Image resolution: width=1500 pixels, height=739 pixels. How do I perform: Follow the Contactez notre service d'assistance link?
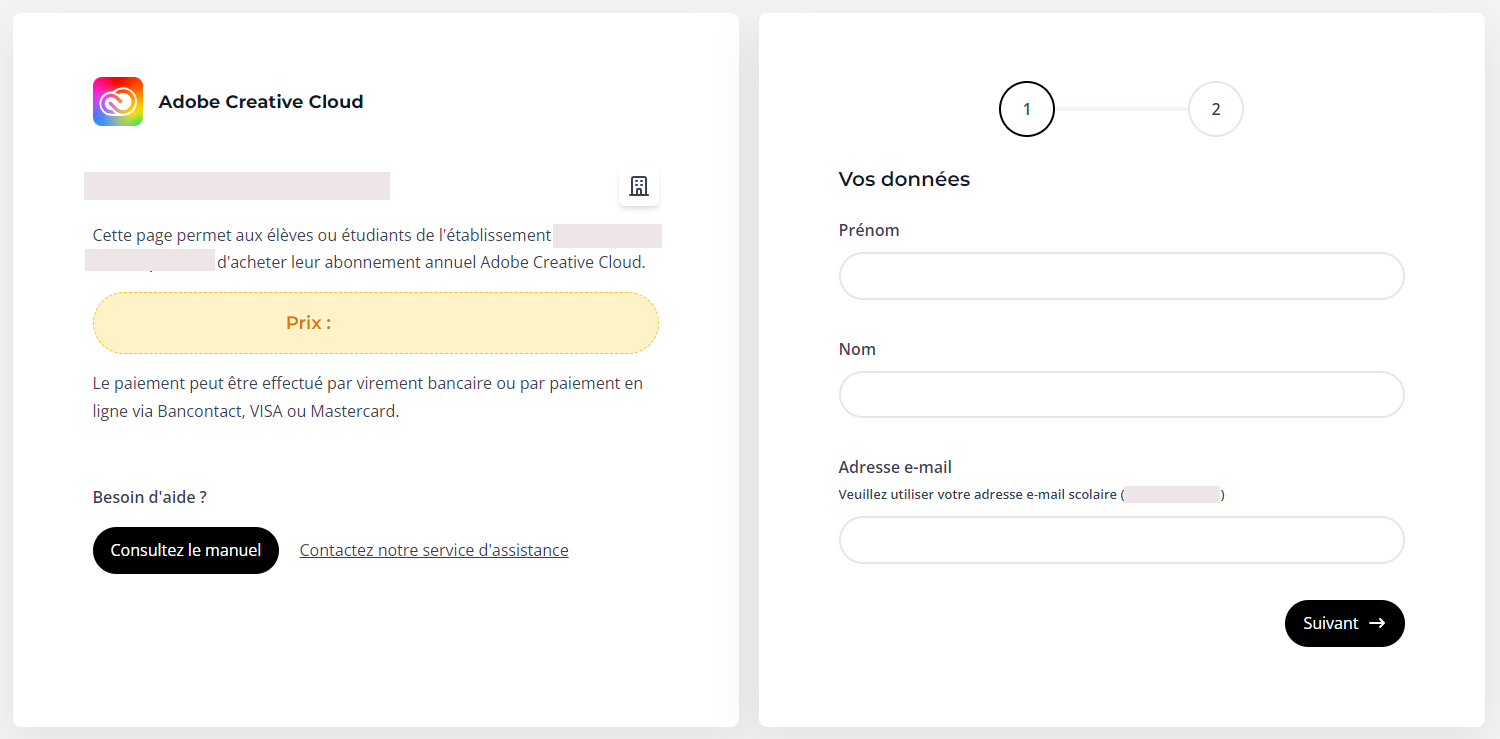[x=434, y=550]
